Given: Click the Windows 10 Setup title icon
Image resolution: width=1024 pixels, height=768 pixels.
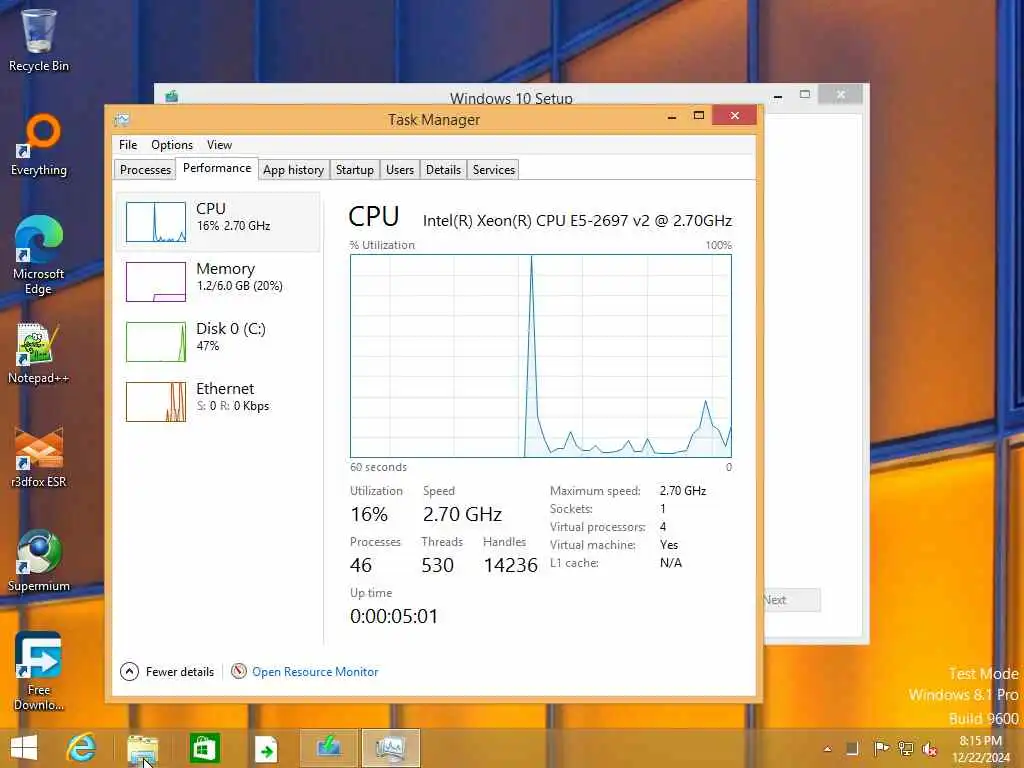Looking at the screenshot, I should pyautogui.click(x=172, y=97).
